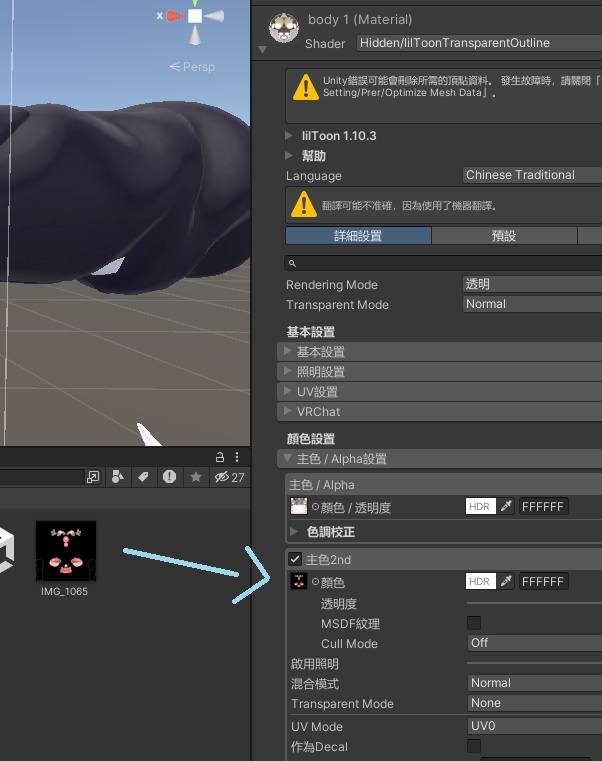Screen dimensions: 602x761
Task: Click the HDR color swatch for 顏色 / 透明度
Action: [481, 506]
